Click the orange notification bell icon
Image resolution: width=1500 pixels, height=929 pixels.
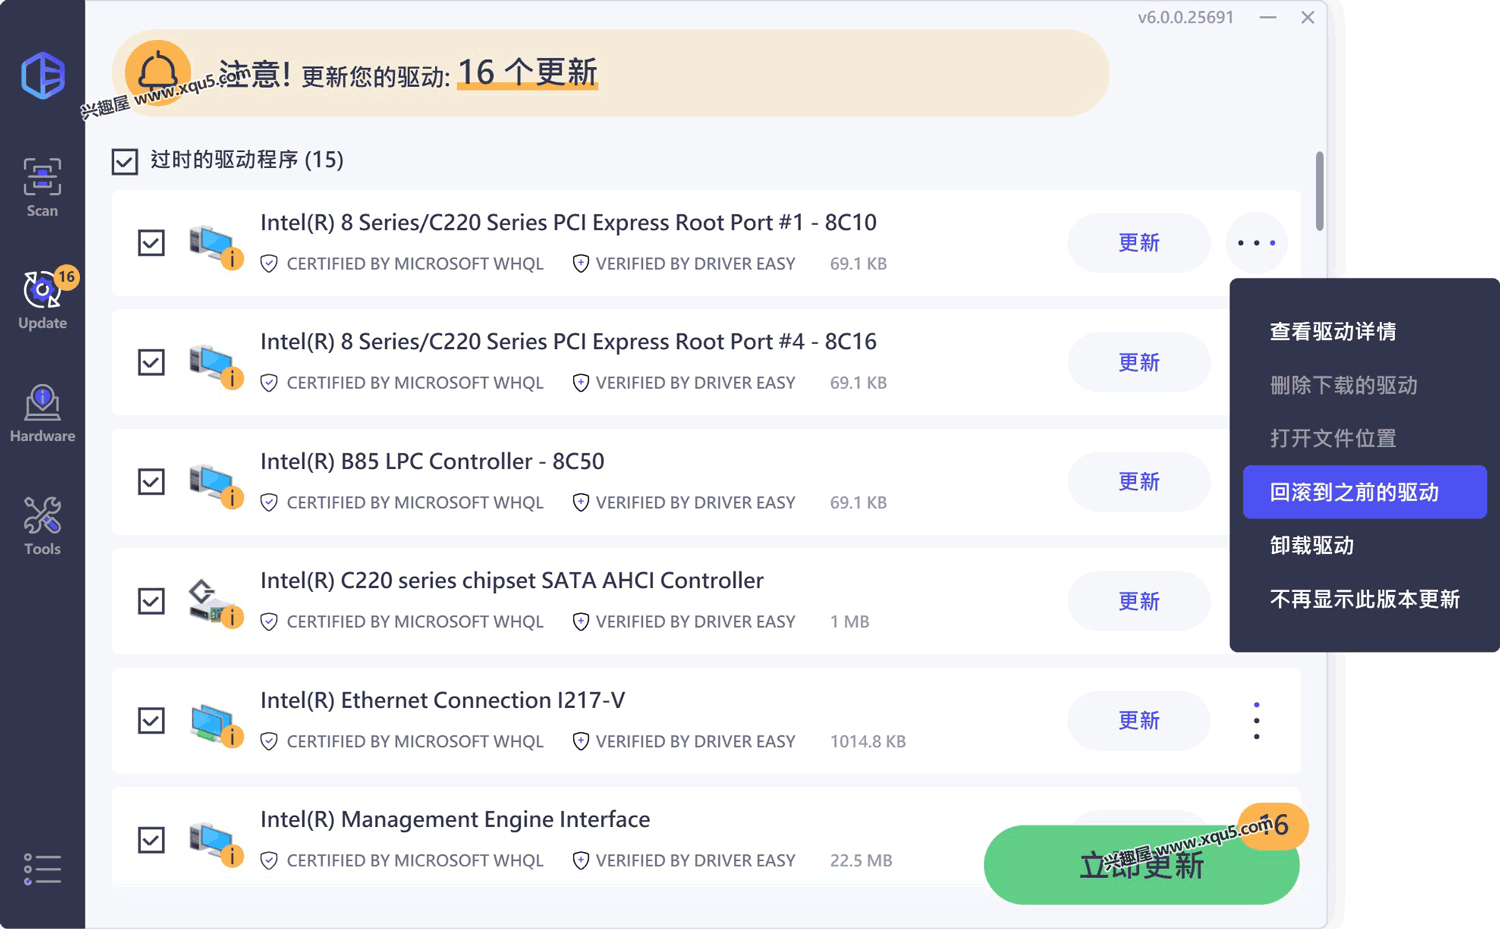click(157, 72)
